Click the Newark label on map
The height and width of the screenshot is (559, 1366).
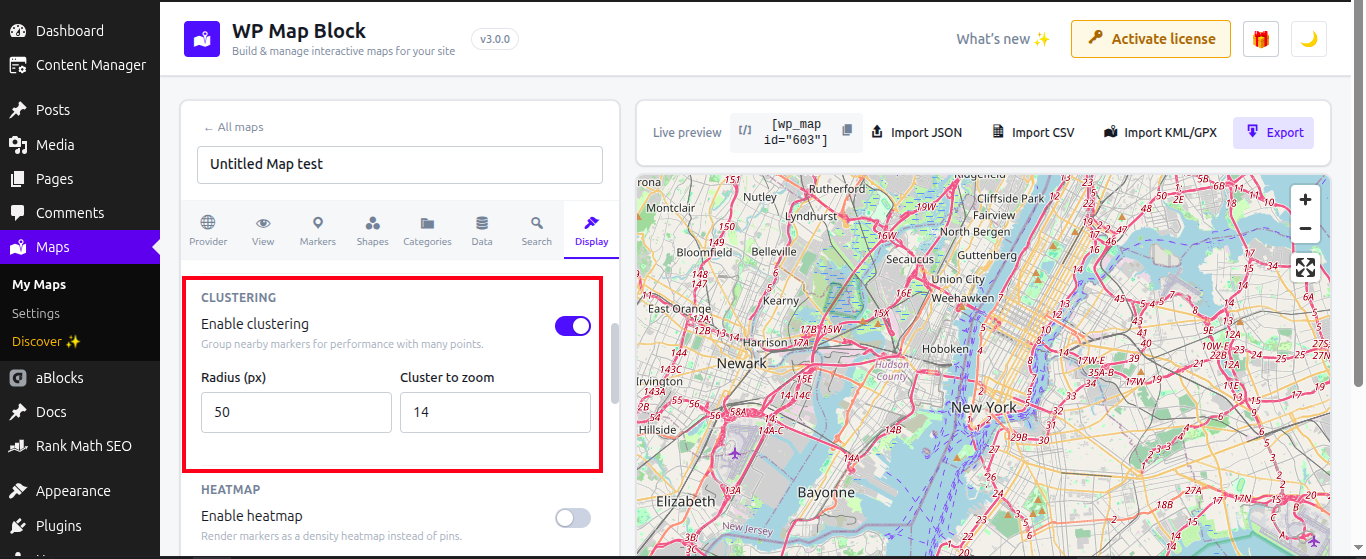coord(741,364)
